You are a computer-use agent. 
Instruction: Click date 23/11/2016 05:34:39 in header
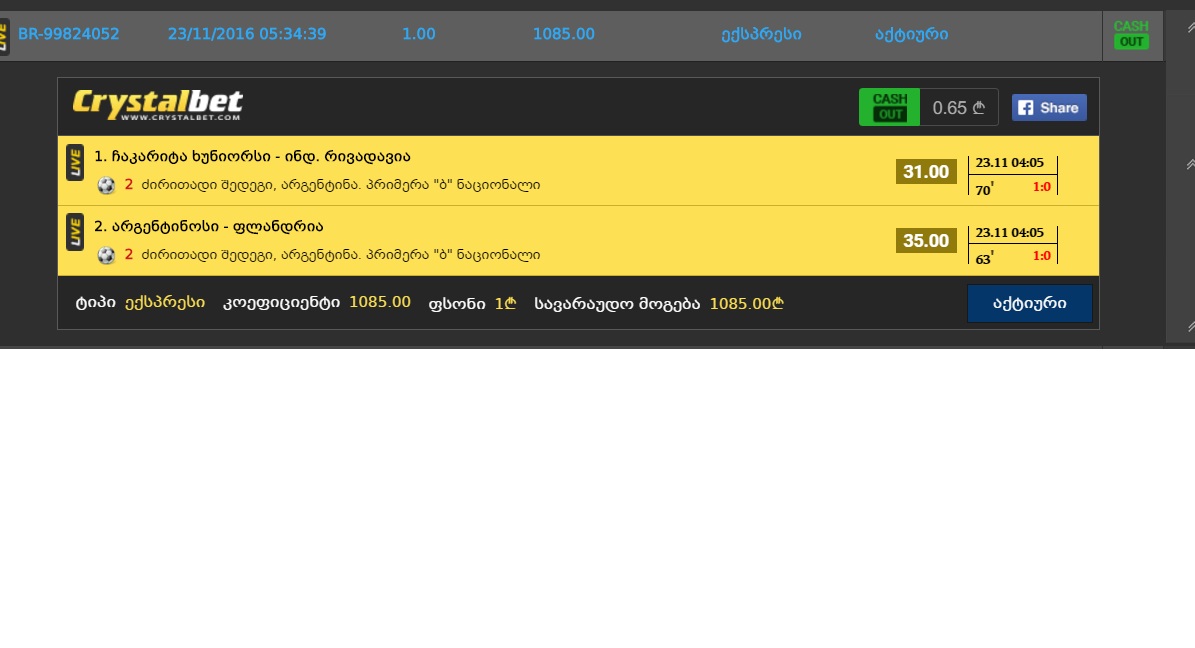[x=247, y=34]
